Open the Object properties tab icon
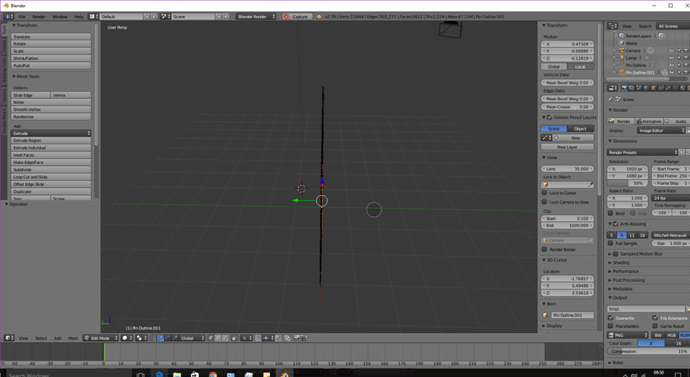Image resolution: width=690 pixels, height=377 pixels. tap(653, 88)
